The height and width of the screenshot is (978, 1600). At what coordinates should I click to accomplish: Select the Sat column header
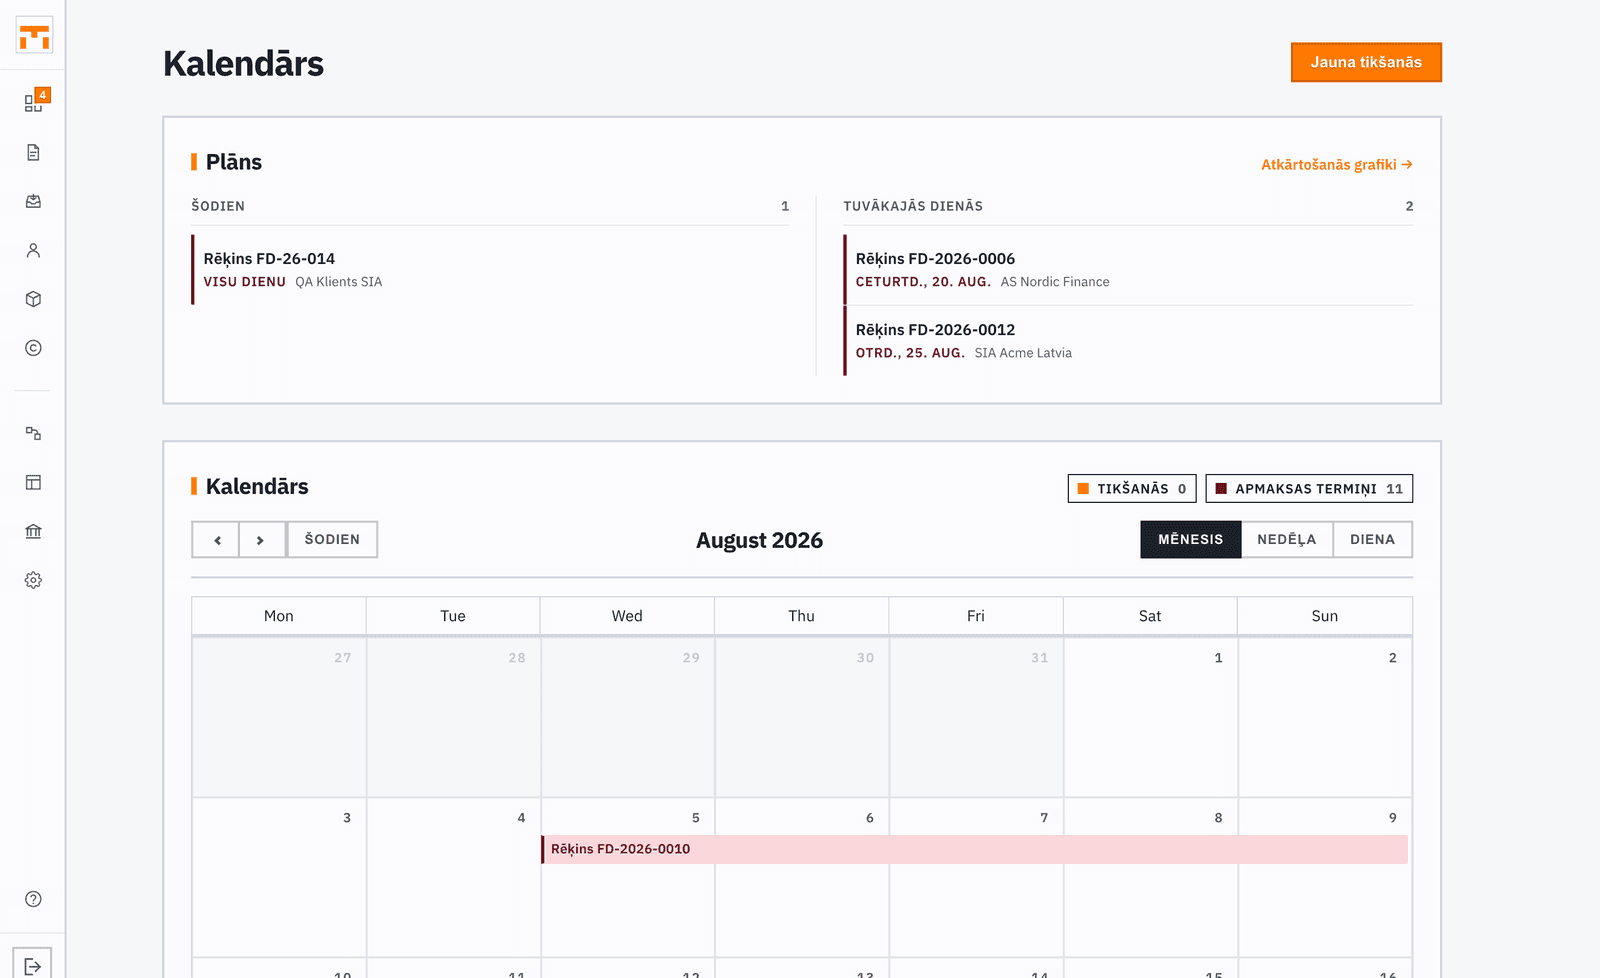click(1150, 616)
